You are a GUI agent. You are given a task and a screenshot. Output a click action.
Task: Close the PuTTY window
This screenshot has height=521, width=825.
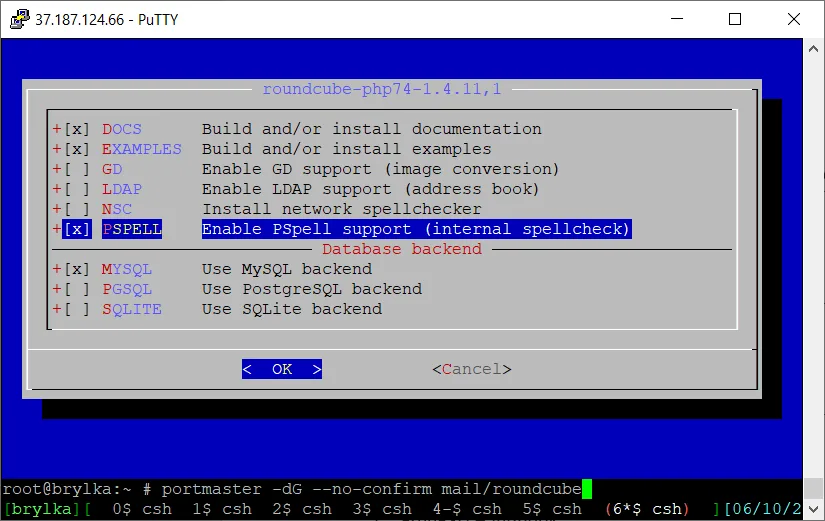click(x=794, y=19)
